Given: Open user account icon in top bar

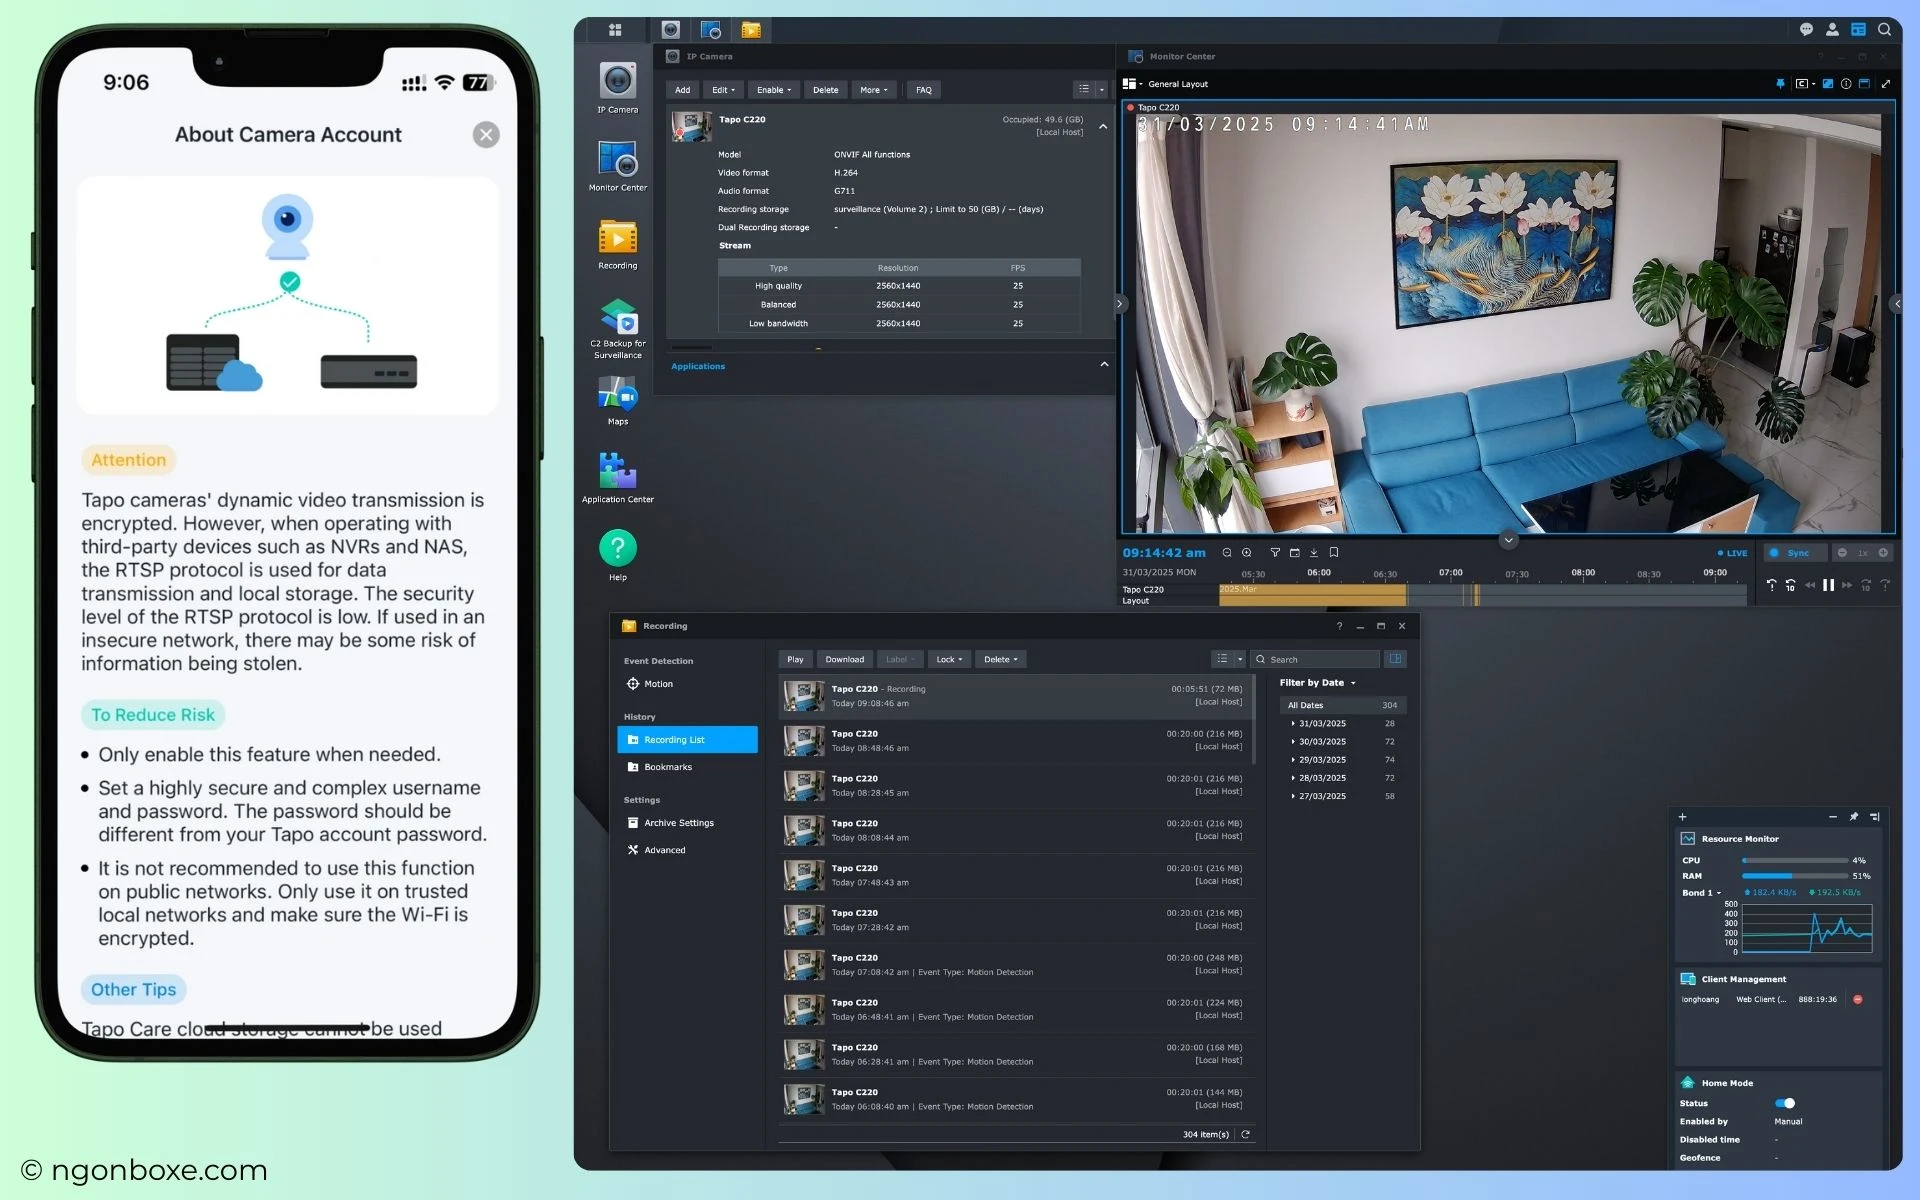Looking at the screenshot, I should click(1832, 29).
